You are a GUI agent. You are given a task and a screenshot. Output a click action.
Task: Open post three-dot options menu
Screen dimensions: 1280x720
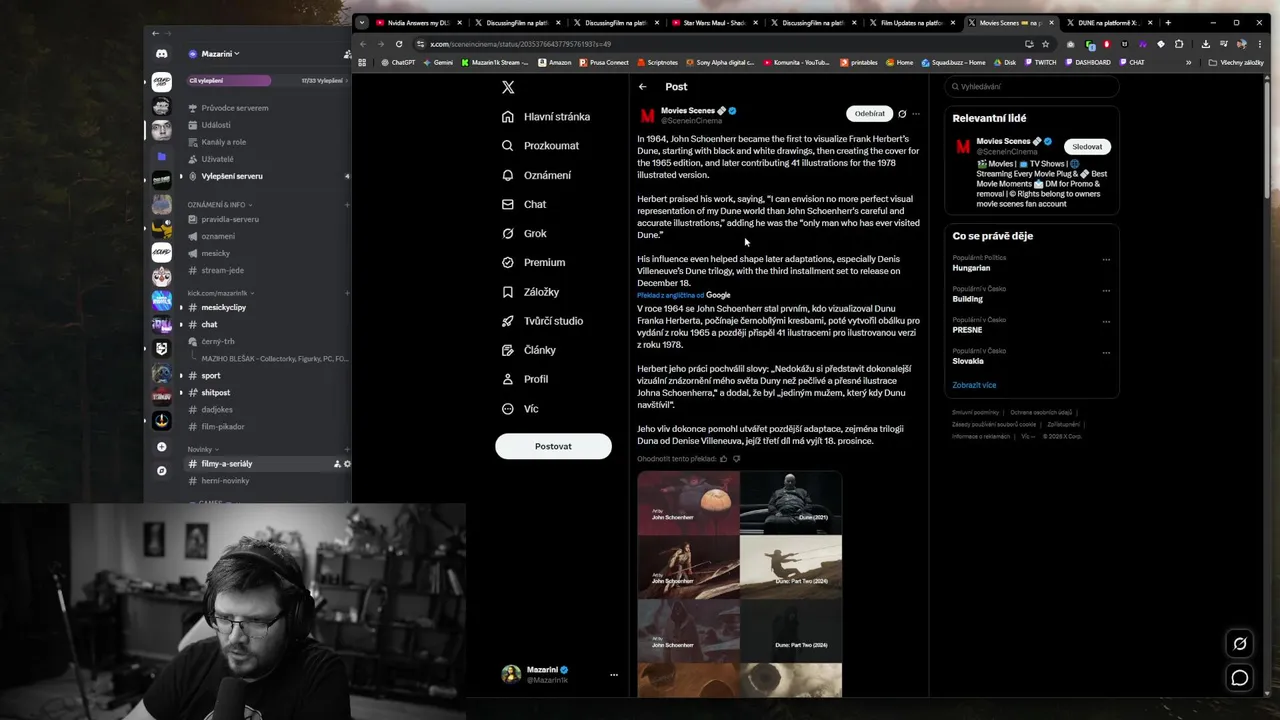tap(916, 114)
